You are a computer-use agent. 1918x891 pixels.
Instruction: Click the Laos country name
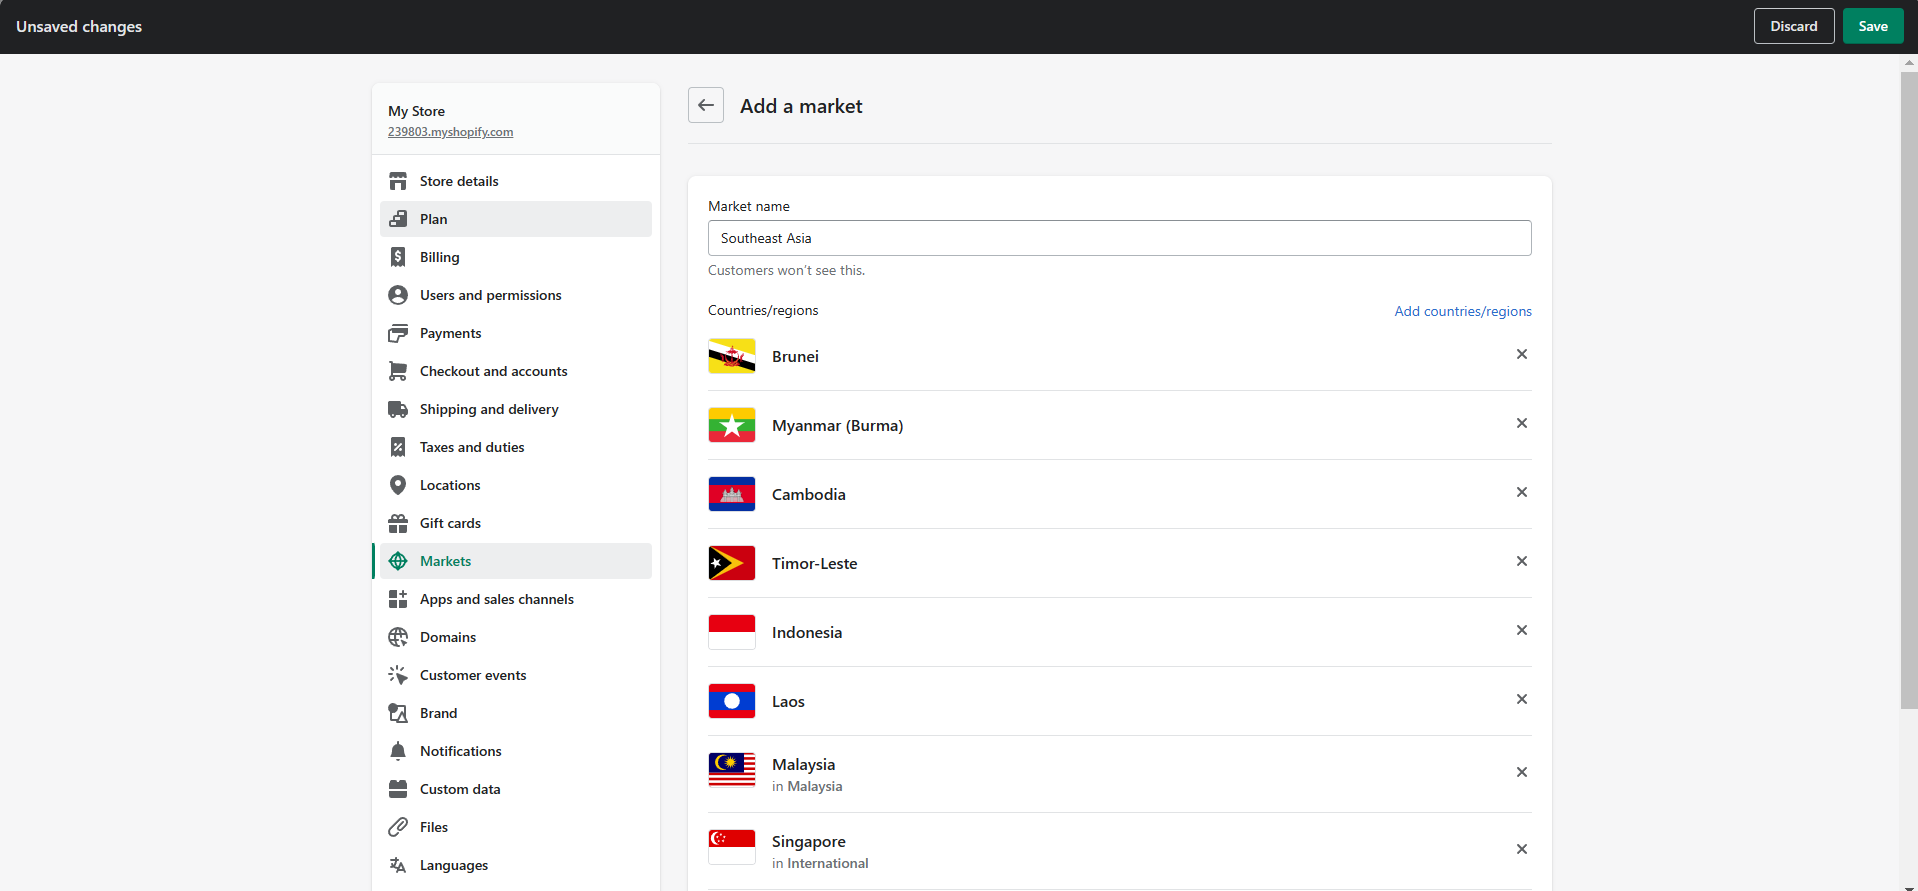click(788, 701)
